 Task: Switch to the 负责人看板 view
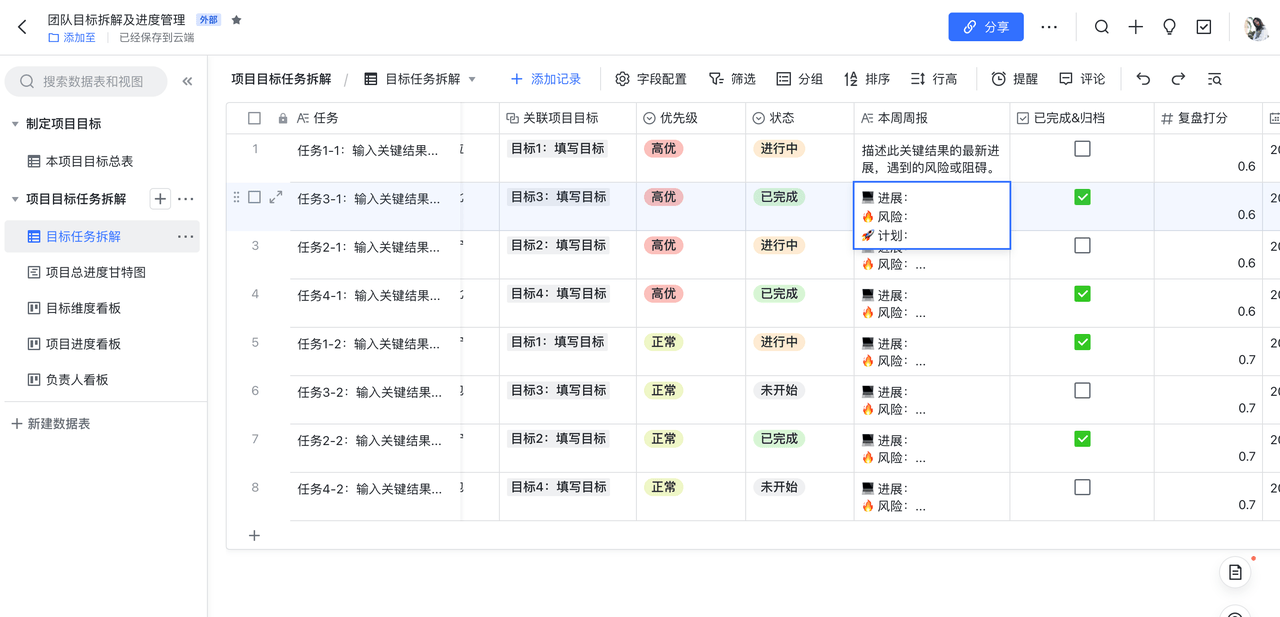point(76,380)
